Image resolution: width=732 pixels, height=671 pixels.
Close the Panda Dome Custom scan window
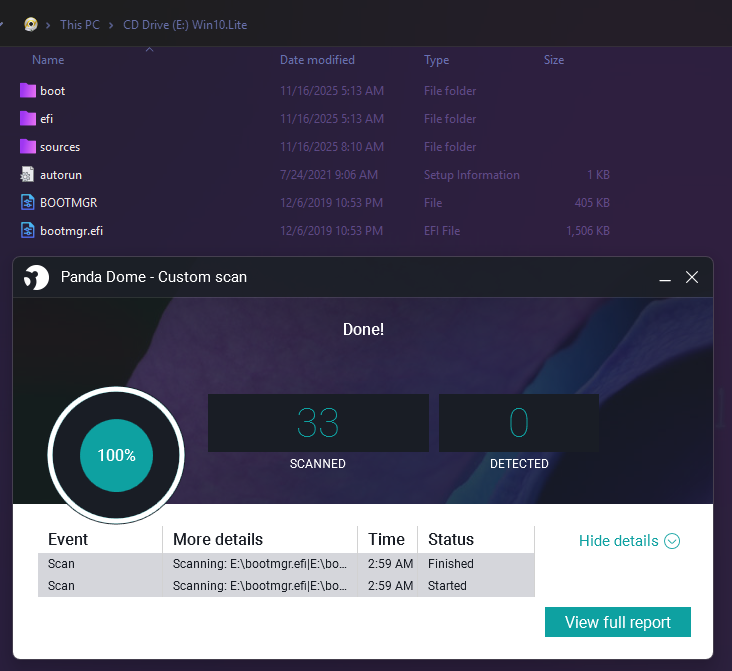(692, 277)
